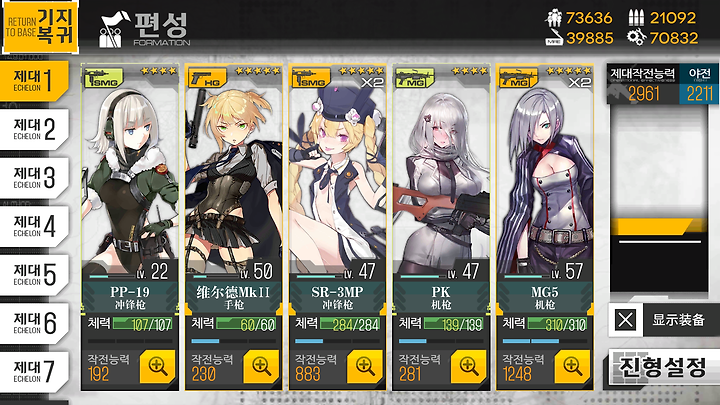
Task: Select the Echelon 5 tab
Action: [x=34, y=275]
